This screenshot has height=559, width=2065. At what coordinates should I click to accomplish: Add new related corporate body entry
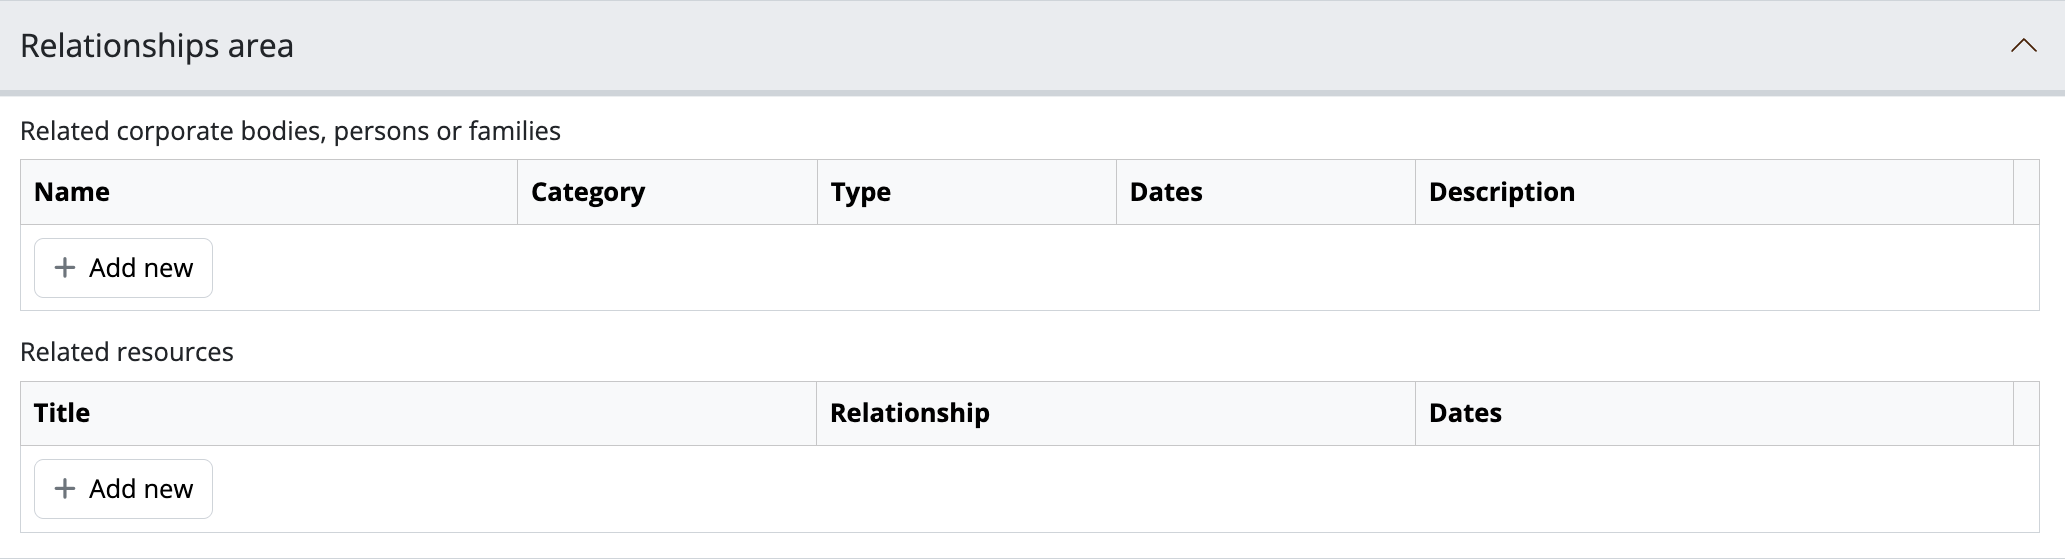(x=123, y=268)
